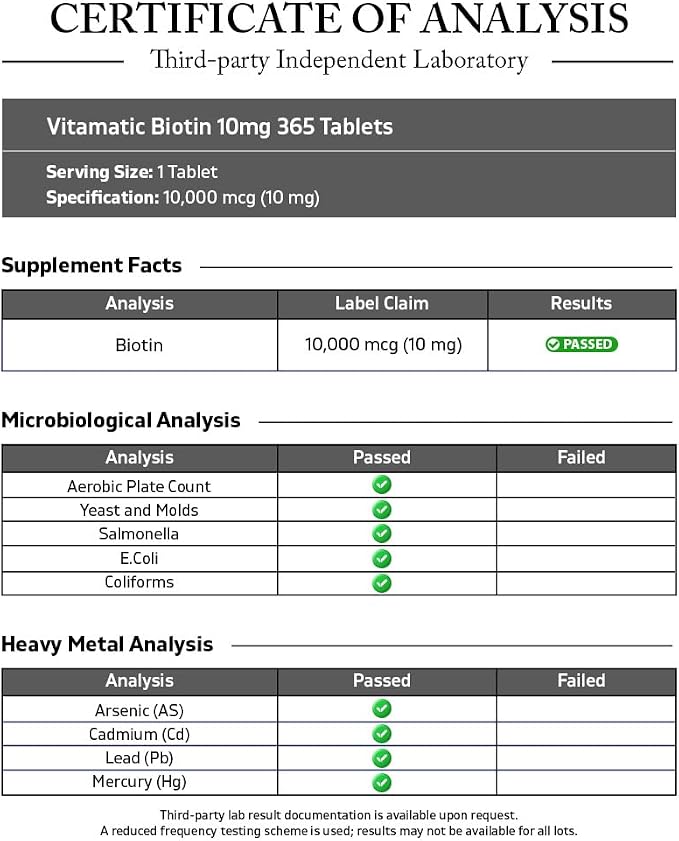This screenshot has width=679, height=841.
Task: Click the Arsenic (AS) passed checkmark
Action: coord(382,709)
